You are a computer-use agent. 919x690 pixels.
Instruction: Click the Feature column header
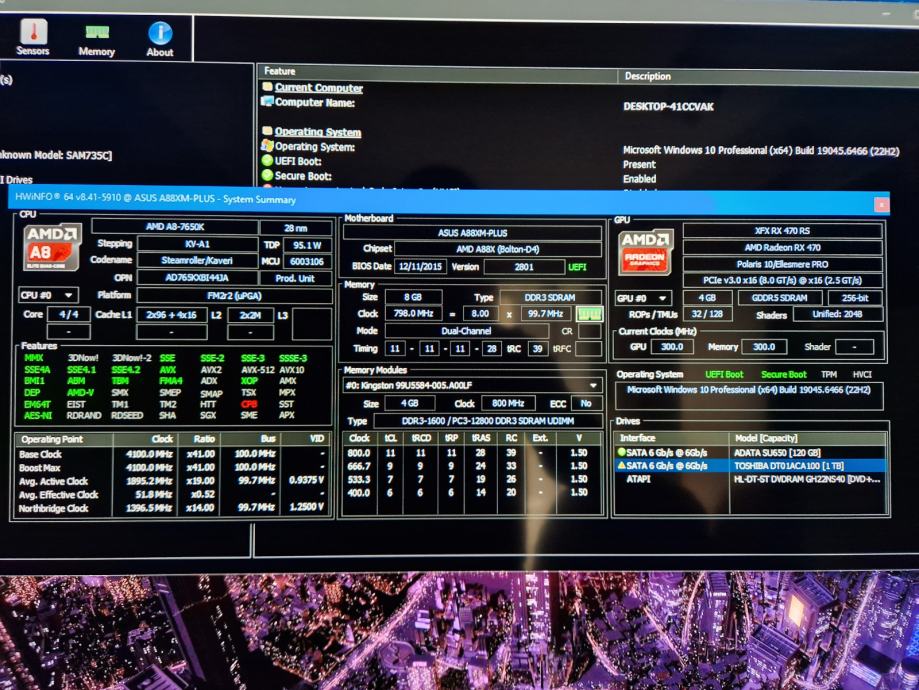tap(437, 72)
